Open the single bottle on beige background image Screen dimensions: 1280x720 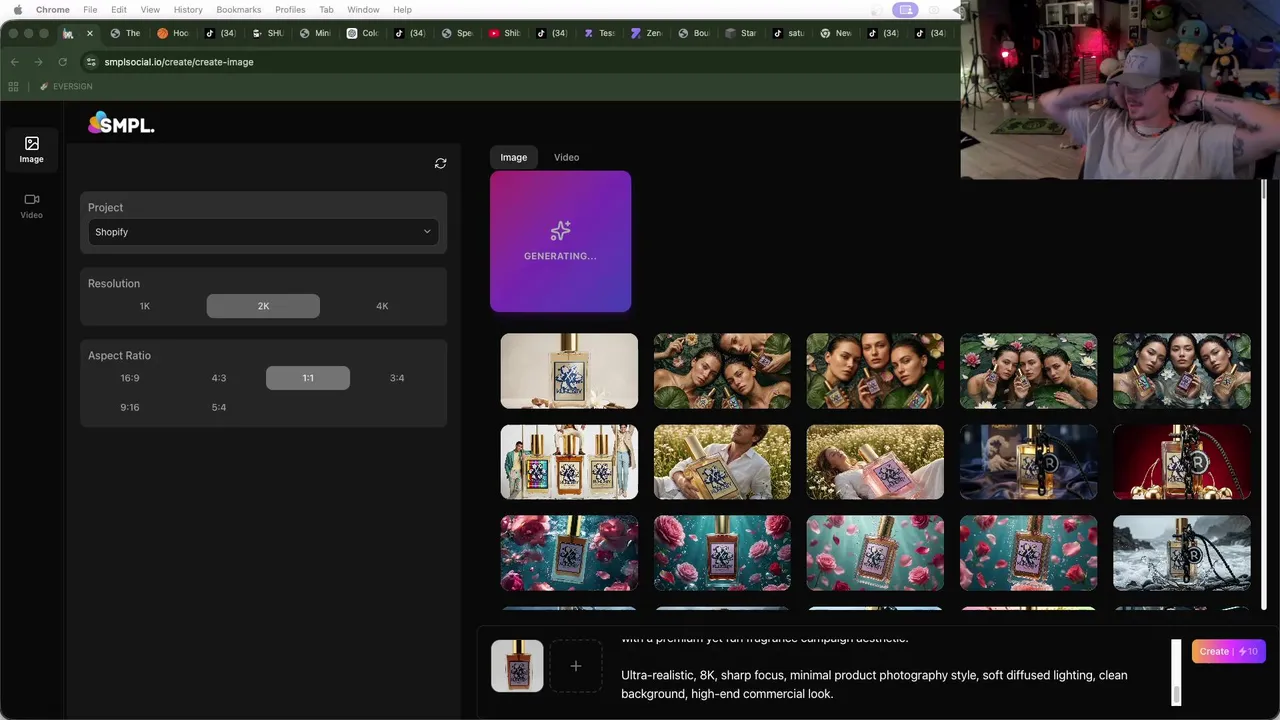click(x=569, y=371)
